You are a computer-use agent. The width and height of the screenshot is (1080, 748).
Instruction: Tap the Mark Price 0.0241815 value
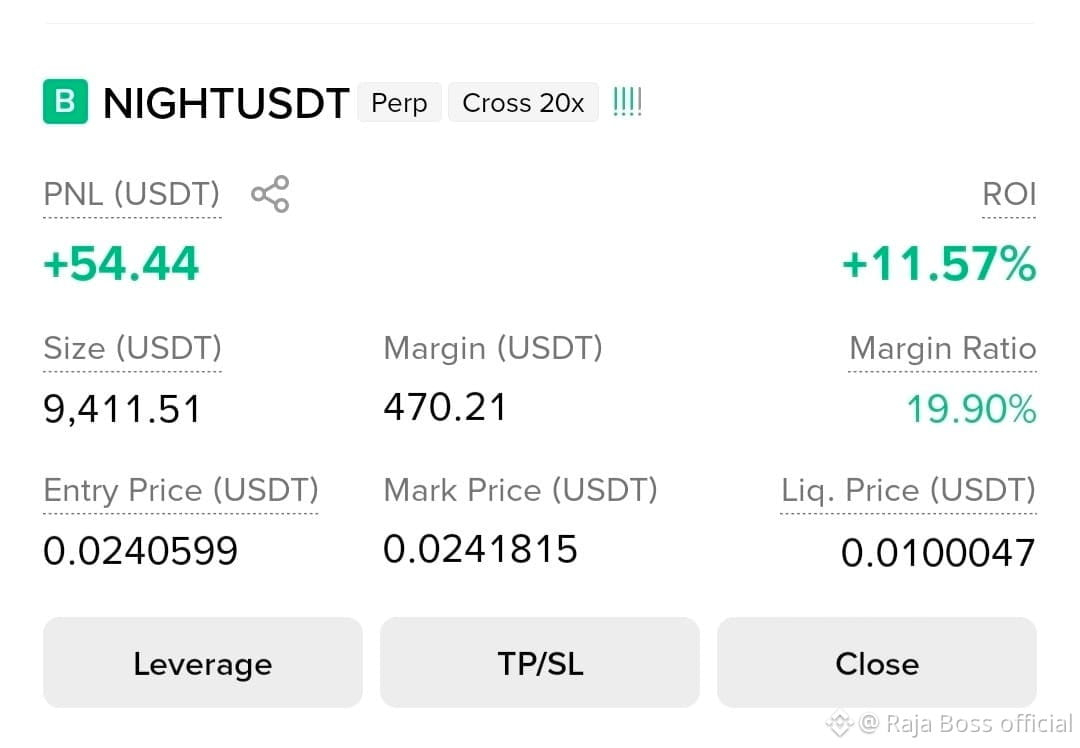pos(480,549)
